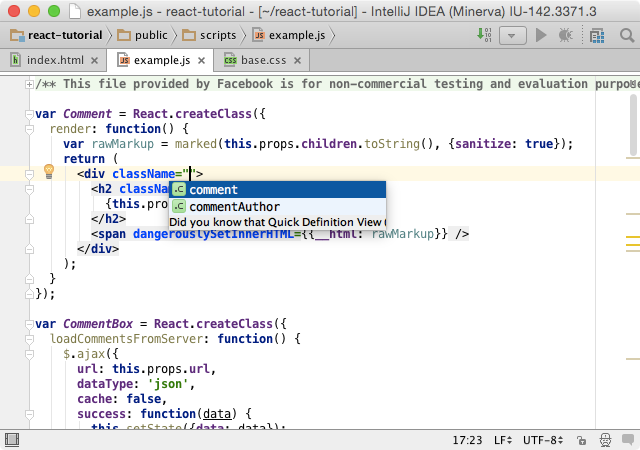Click the 'json' string value
The width and height of the screenshot is (640, 450).
(x=168, y=384)
